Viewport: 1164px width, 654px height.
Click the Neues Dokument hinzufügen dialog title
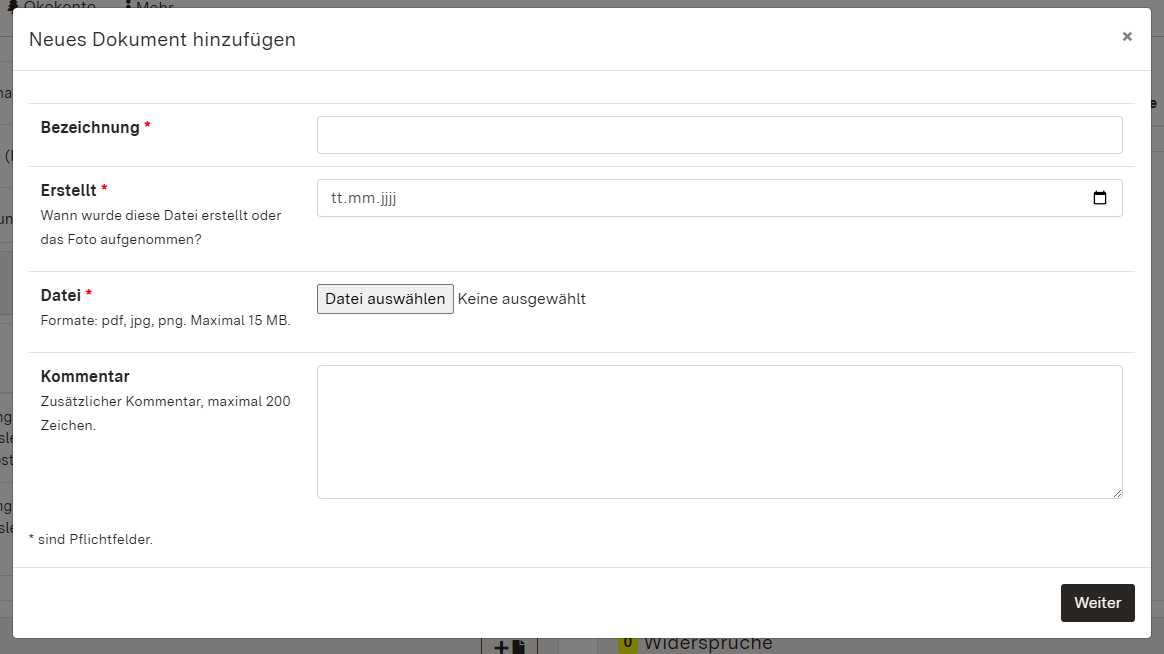[162, 40]
